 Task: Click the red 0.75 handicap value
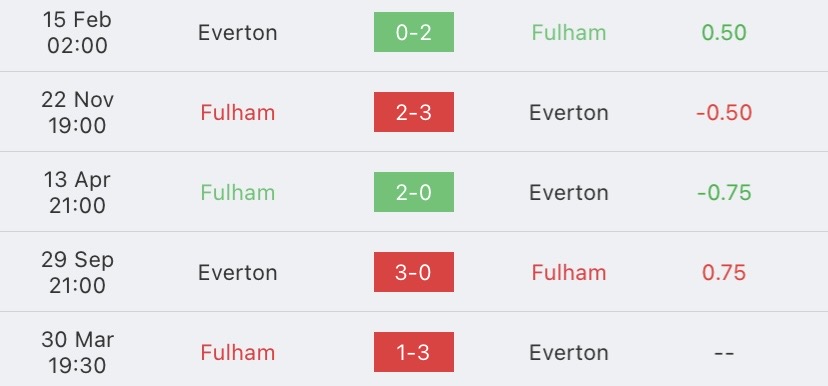(x=724, y=273)
